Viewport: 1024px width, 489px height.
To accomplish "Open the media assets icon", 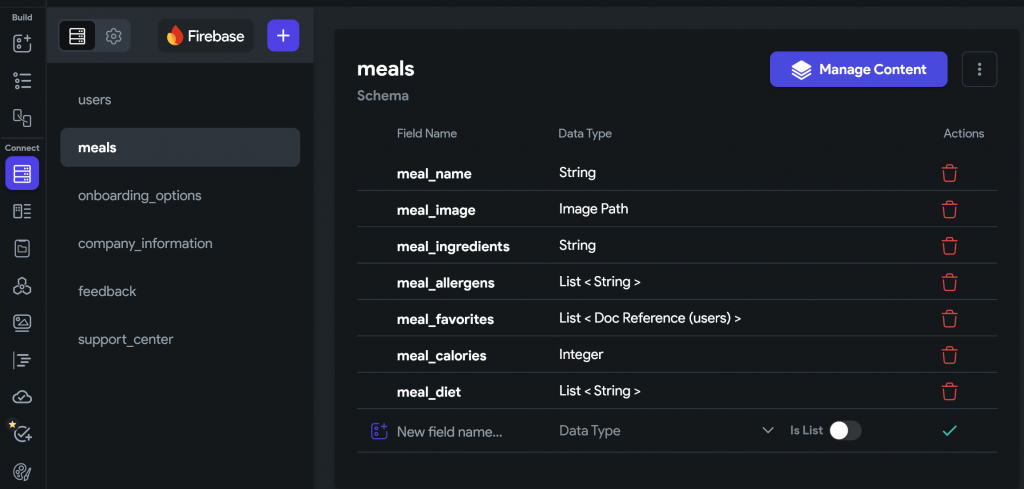I will 22,323.
